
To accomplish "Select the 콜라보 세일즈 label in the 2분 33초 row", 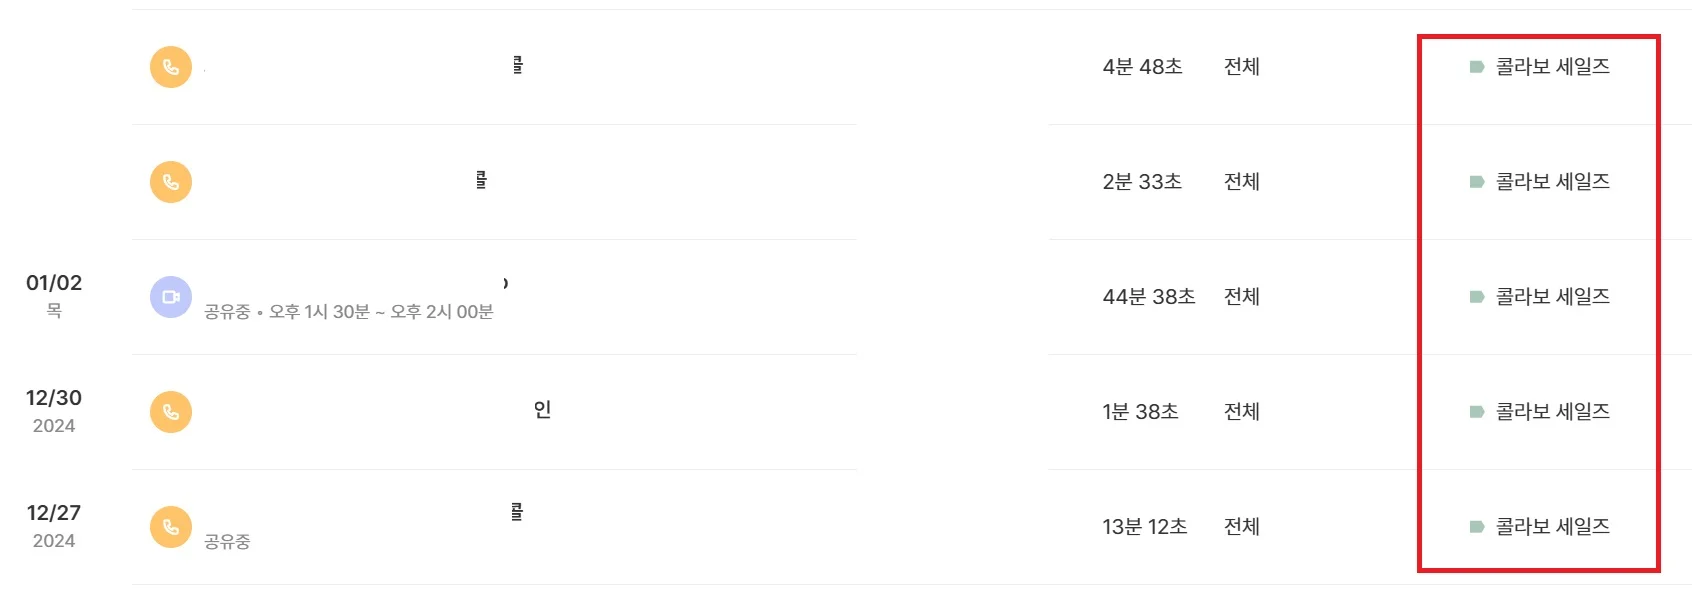I will click(1552, 182).
